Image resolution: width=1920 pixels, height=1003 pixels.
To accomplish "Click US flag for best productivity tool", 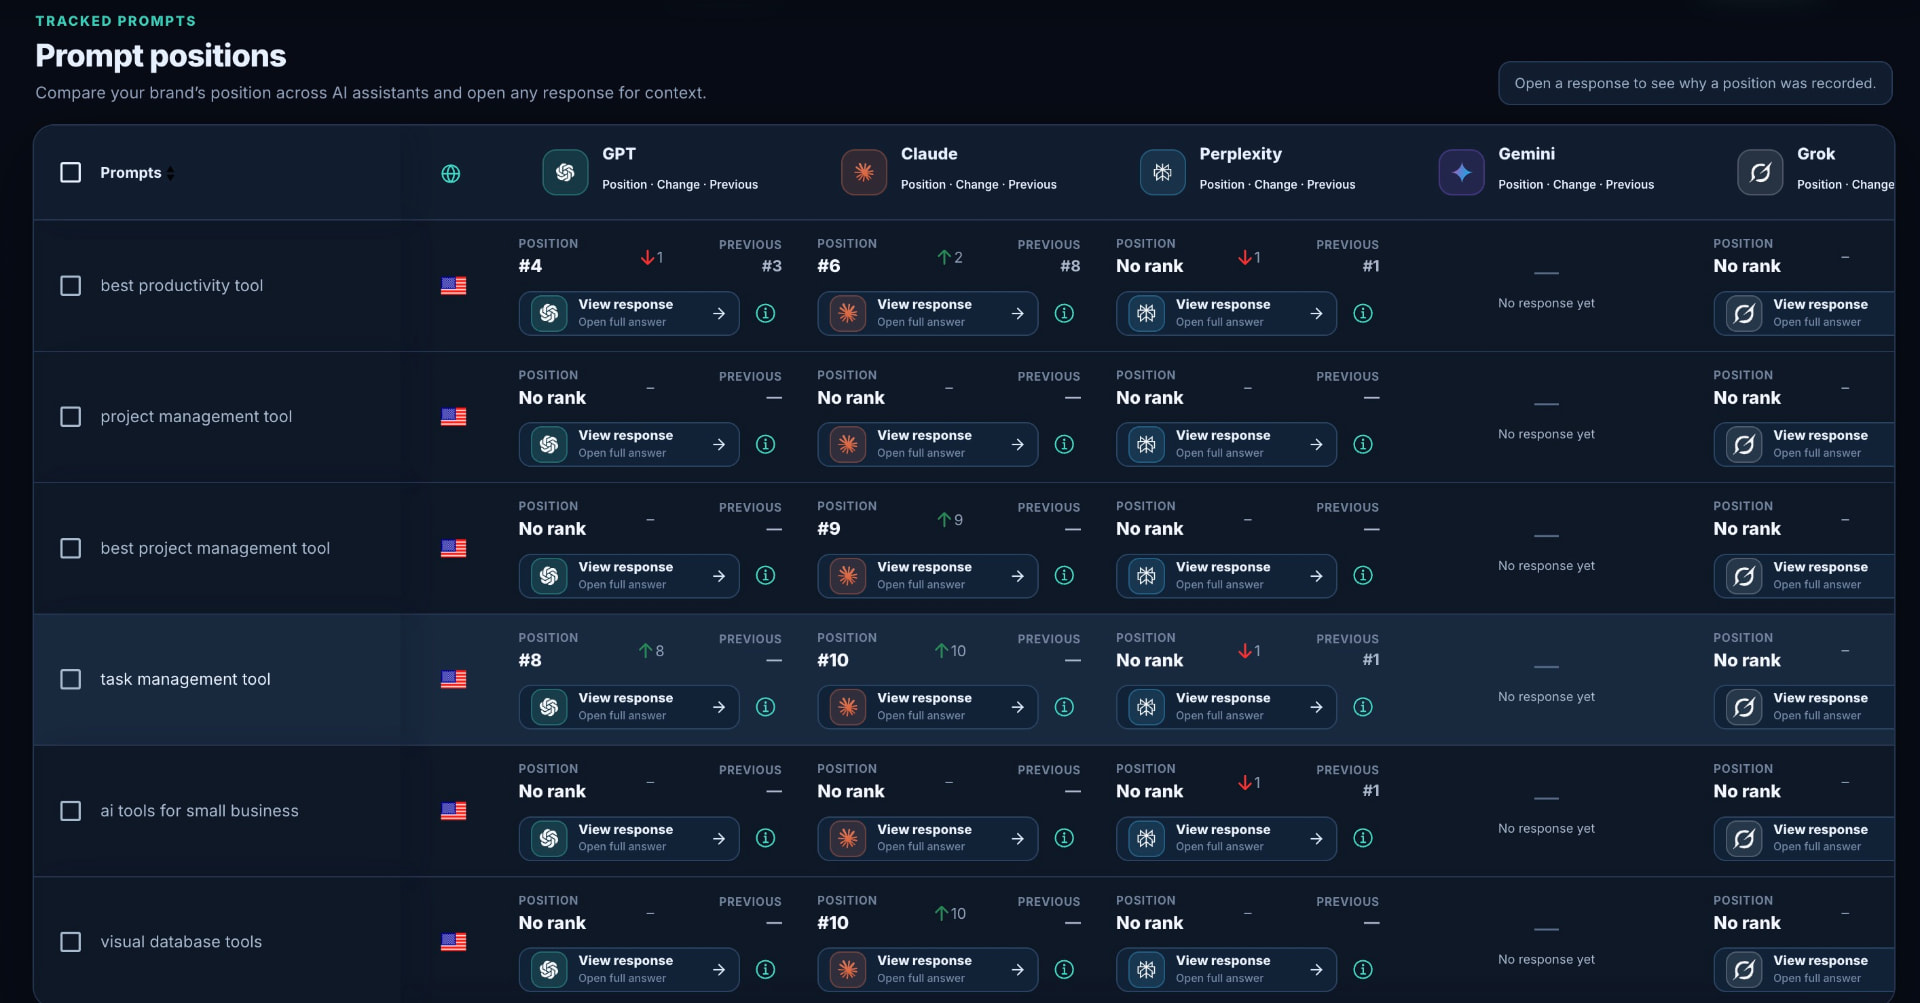I will [x=454, y=286].
